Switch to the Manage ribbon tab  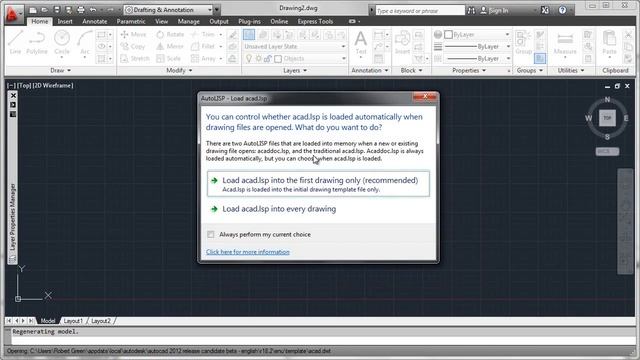(189, 21)
